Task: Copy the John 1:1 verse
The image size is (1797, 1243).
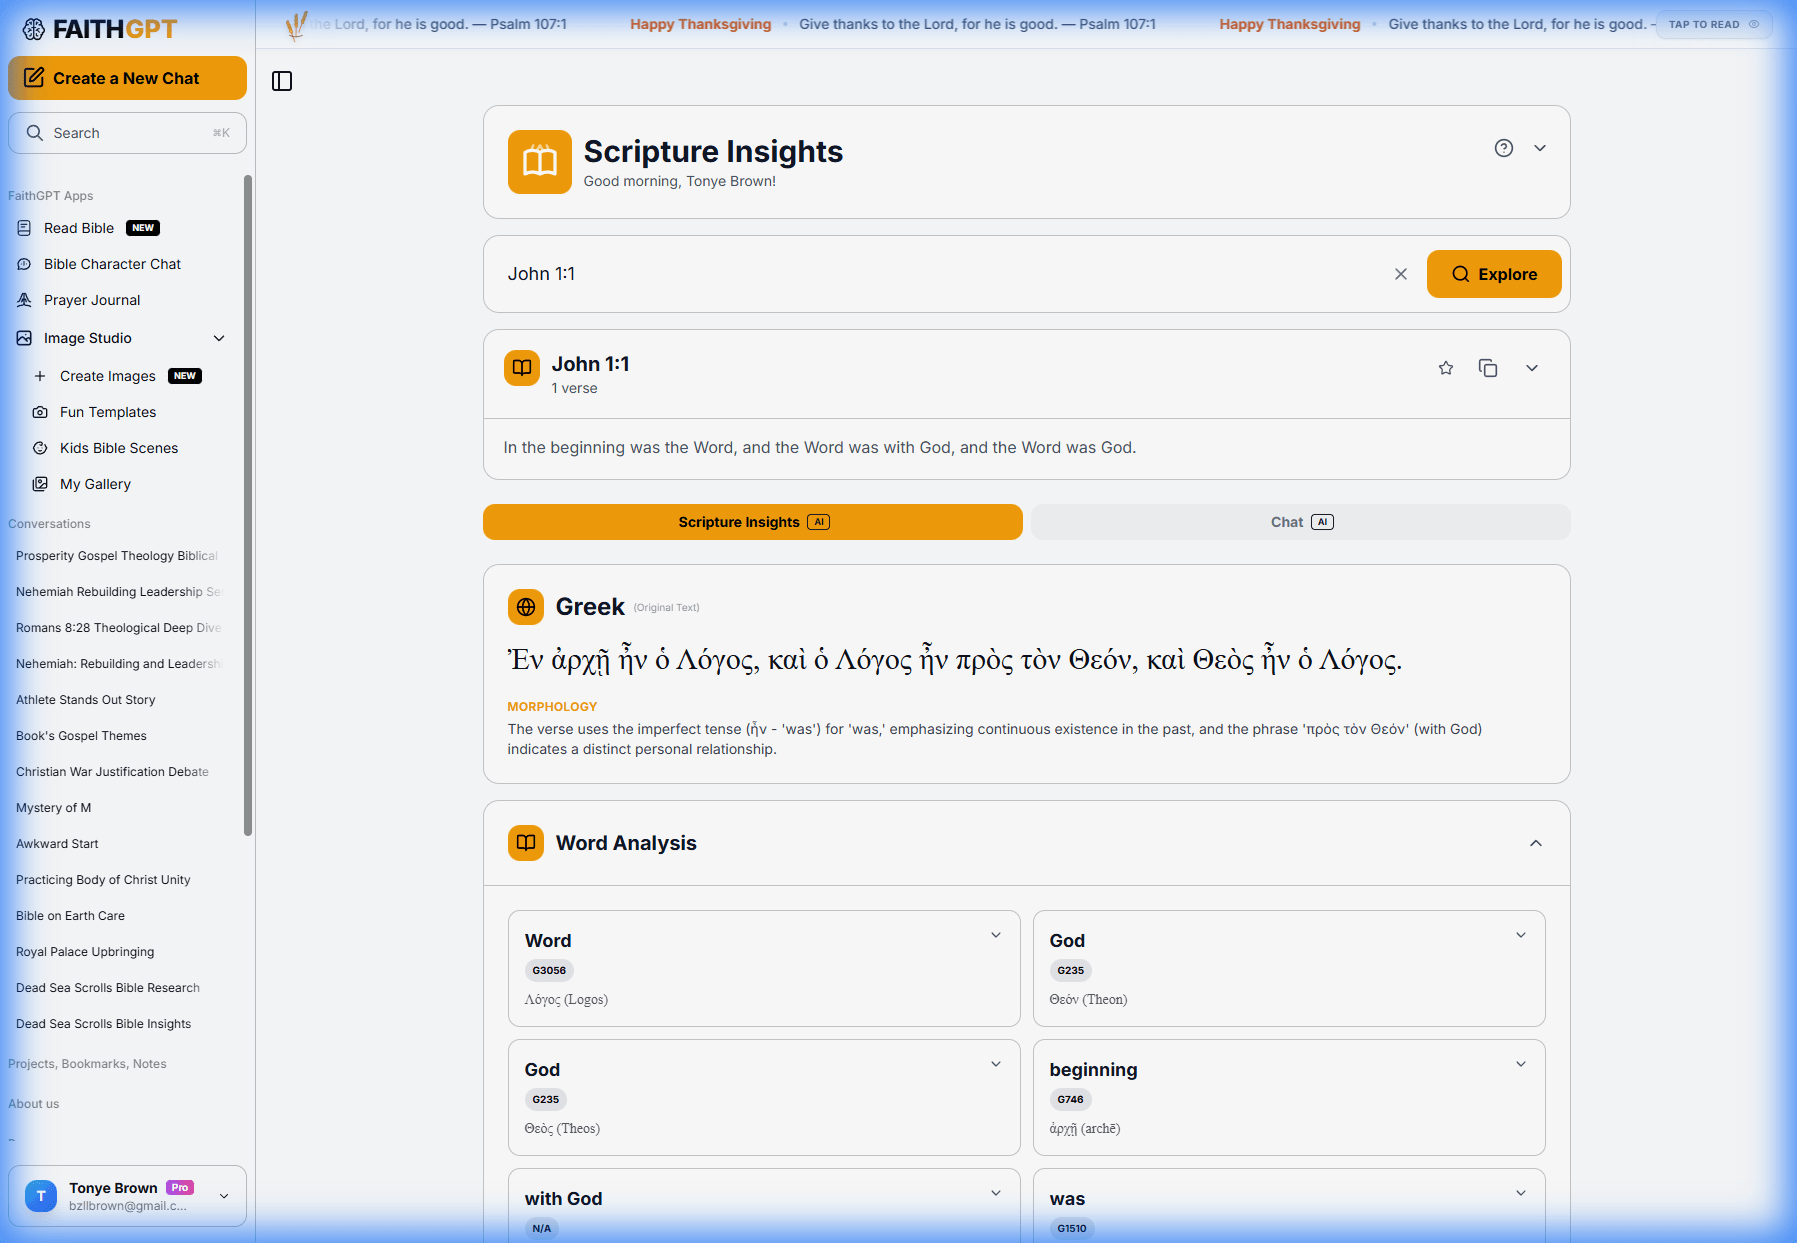Action: tap(1488, 368)
